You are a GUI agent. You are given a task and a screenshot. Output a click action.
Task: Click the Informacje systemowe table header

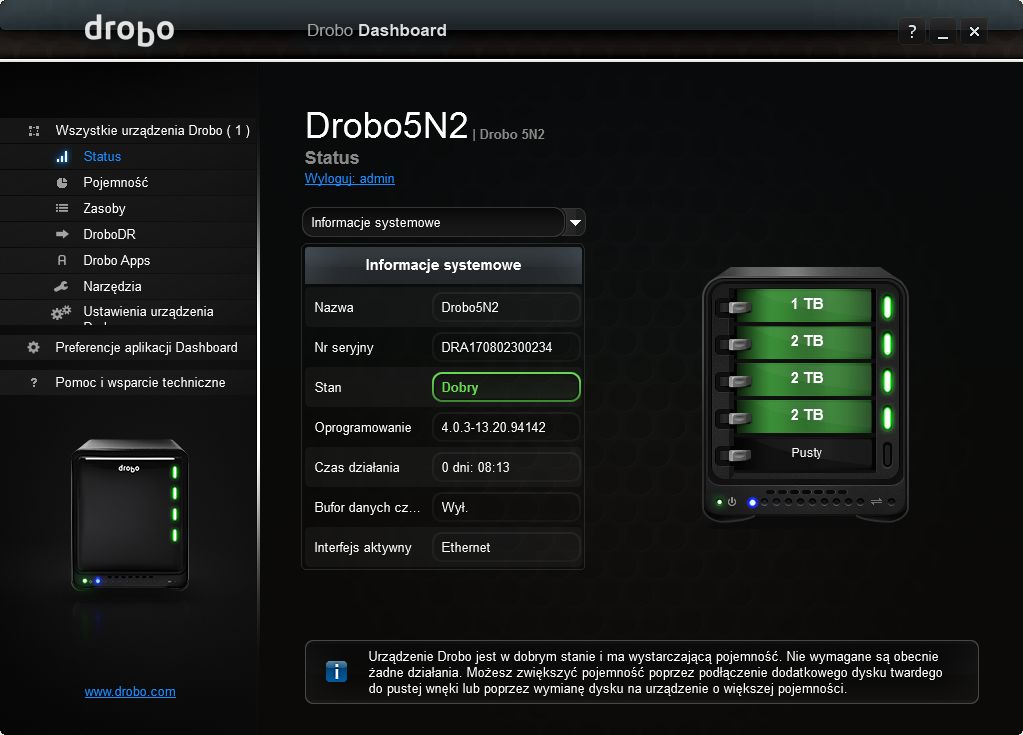click(x=443, y=265)
